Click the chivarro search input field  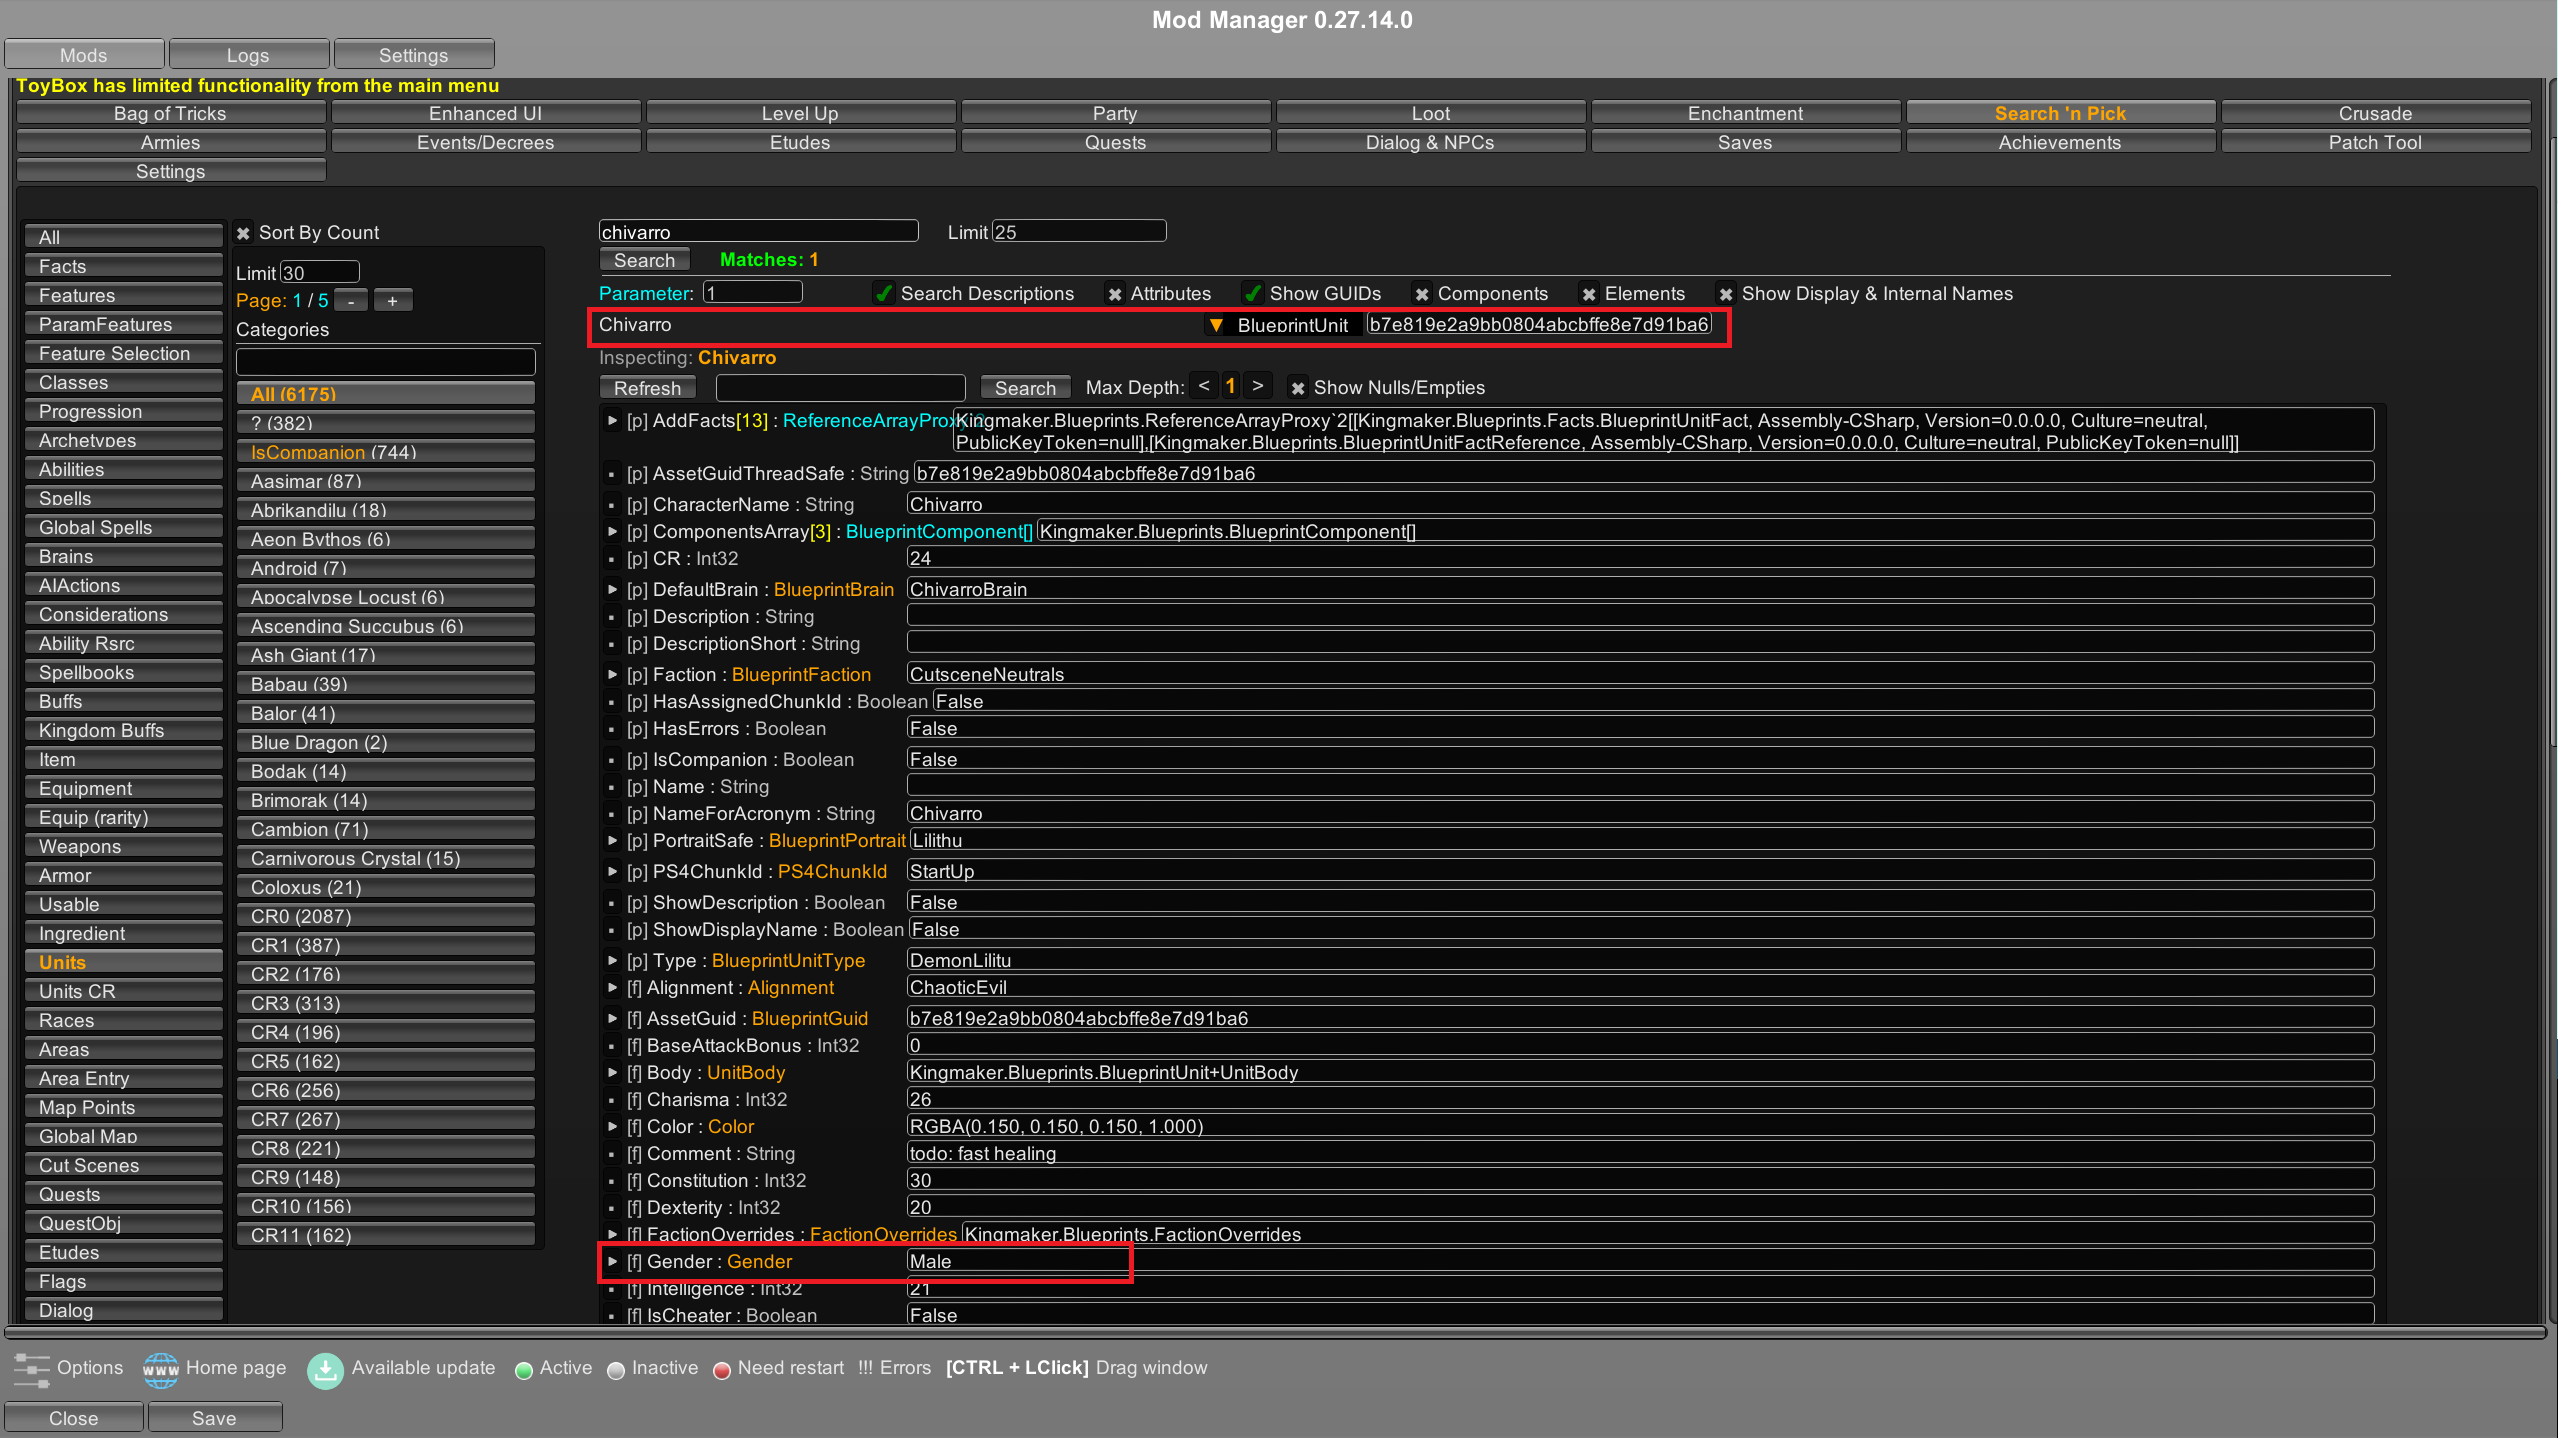pyautogui.click(x=758, y=232)
